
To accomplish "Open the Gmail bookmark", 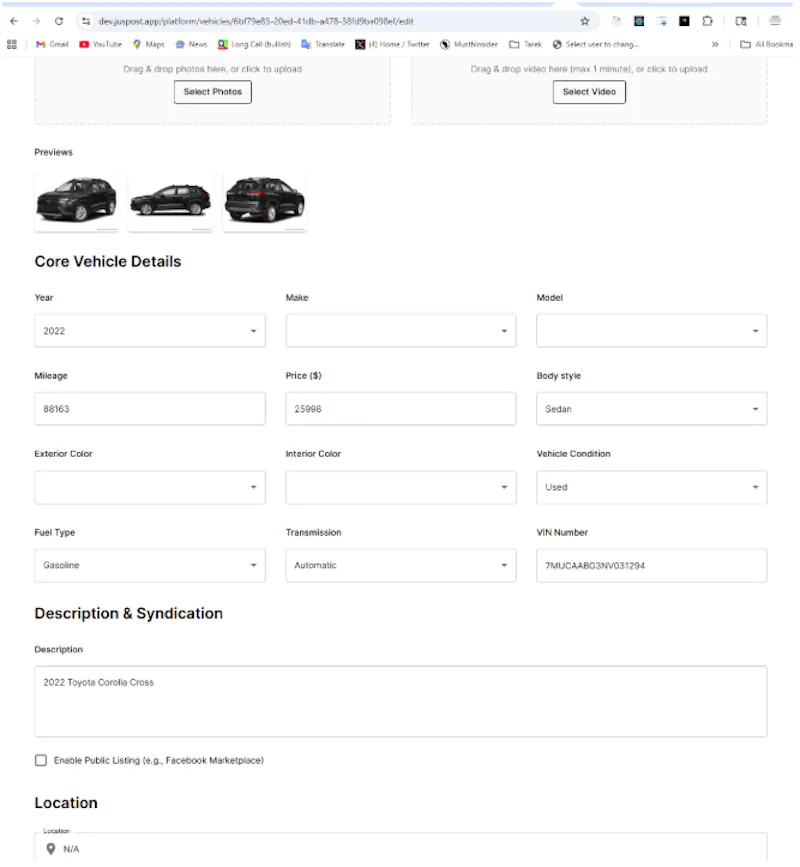I will pyautogui.click(x=52, y=44).
